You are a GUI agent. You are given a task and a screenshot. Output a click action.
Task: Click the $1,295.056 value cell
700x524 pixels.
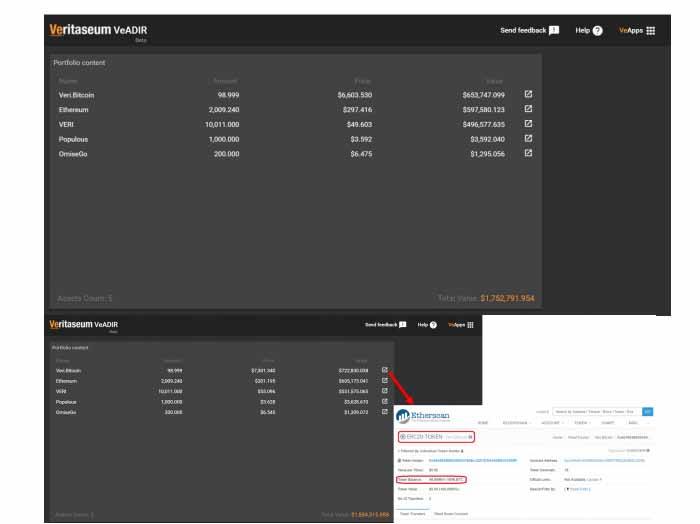488,154
